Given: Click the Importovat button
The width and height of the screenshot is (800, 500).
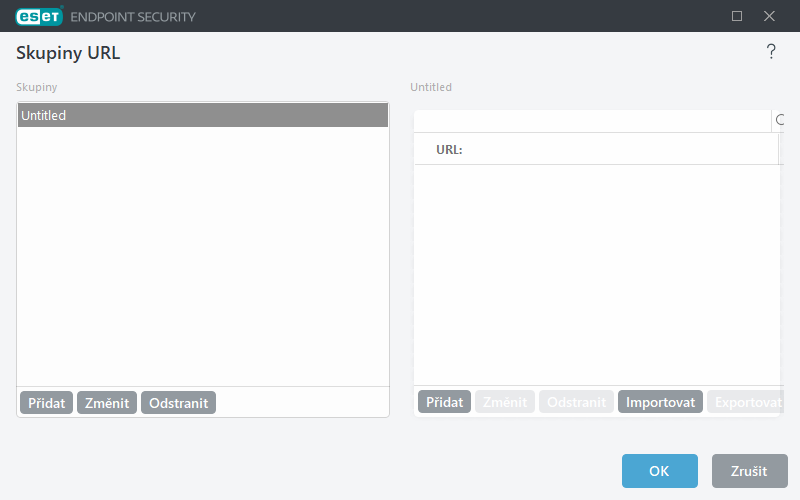Looking at the screenshot, I should (x=660, y=402).
